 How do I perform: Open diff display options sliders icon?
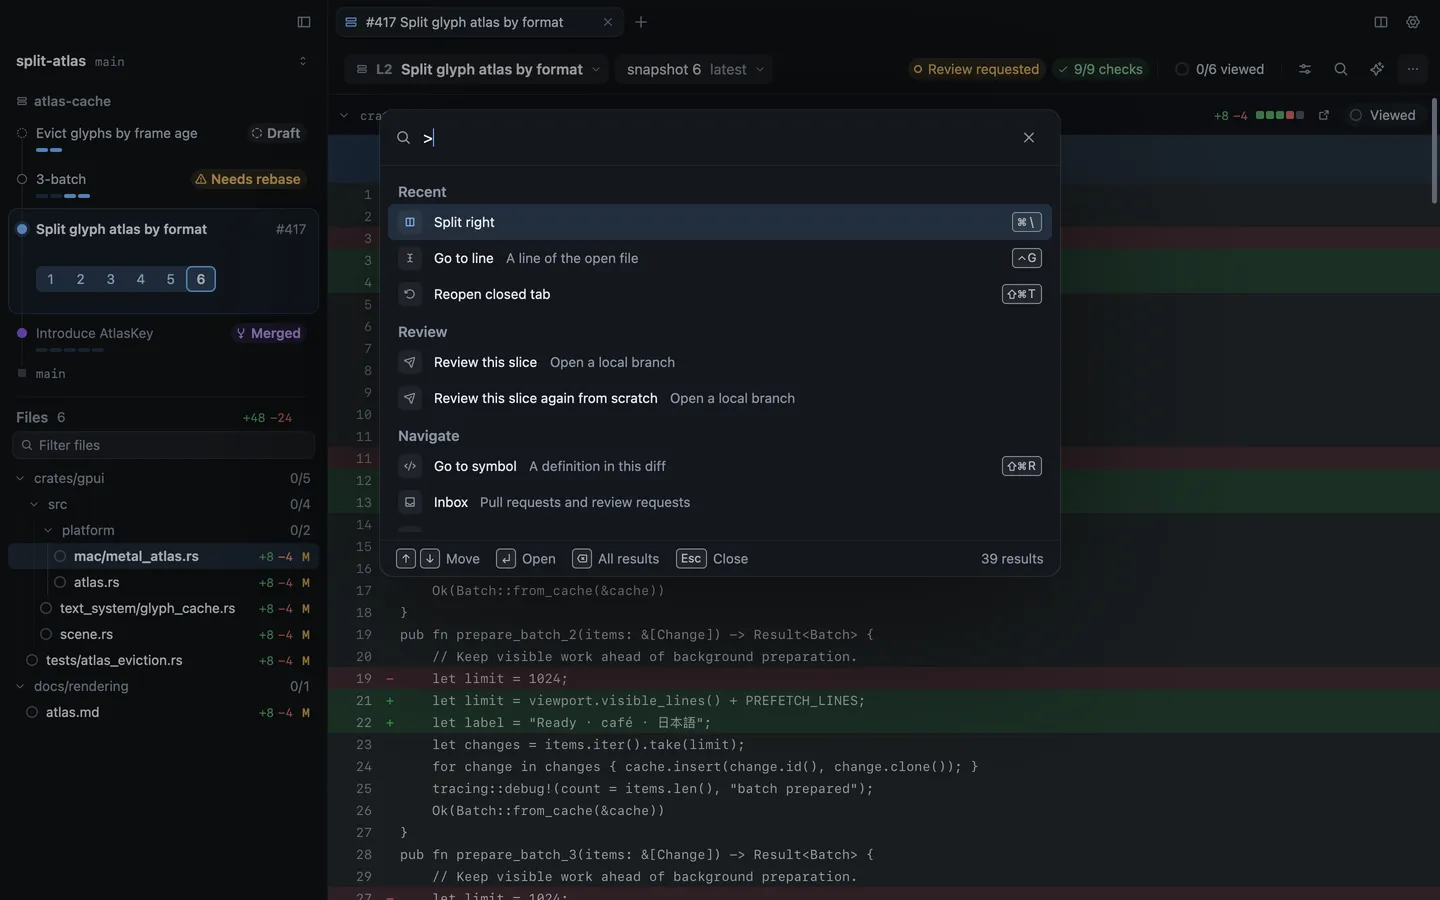[x=1305, y=69]
